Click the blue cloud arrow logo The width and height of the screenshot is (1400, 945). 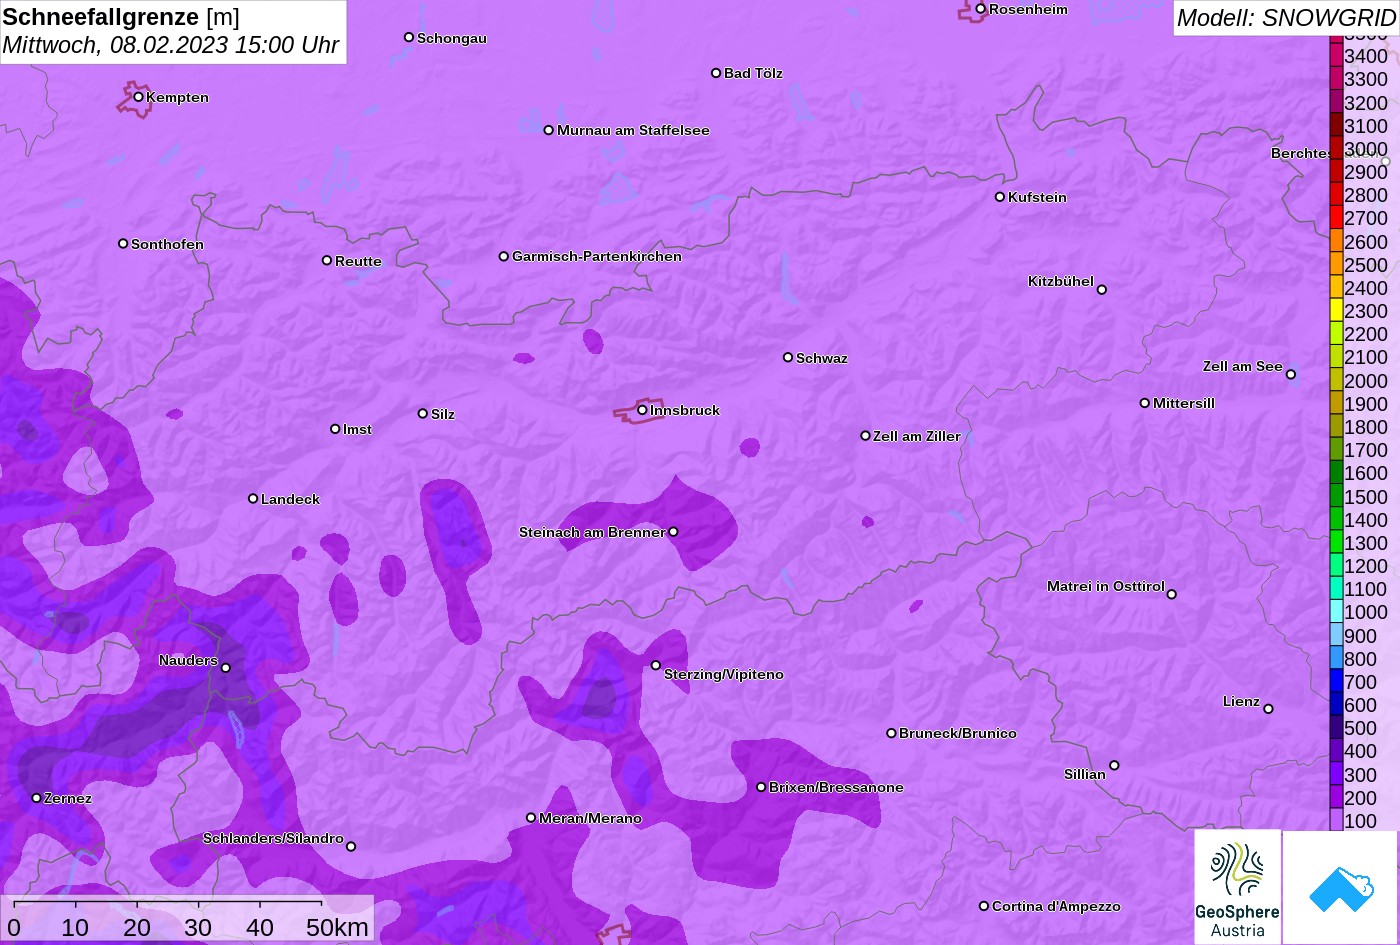pyautogui.click(x=1340, y=887)
